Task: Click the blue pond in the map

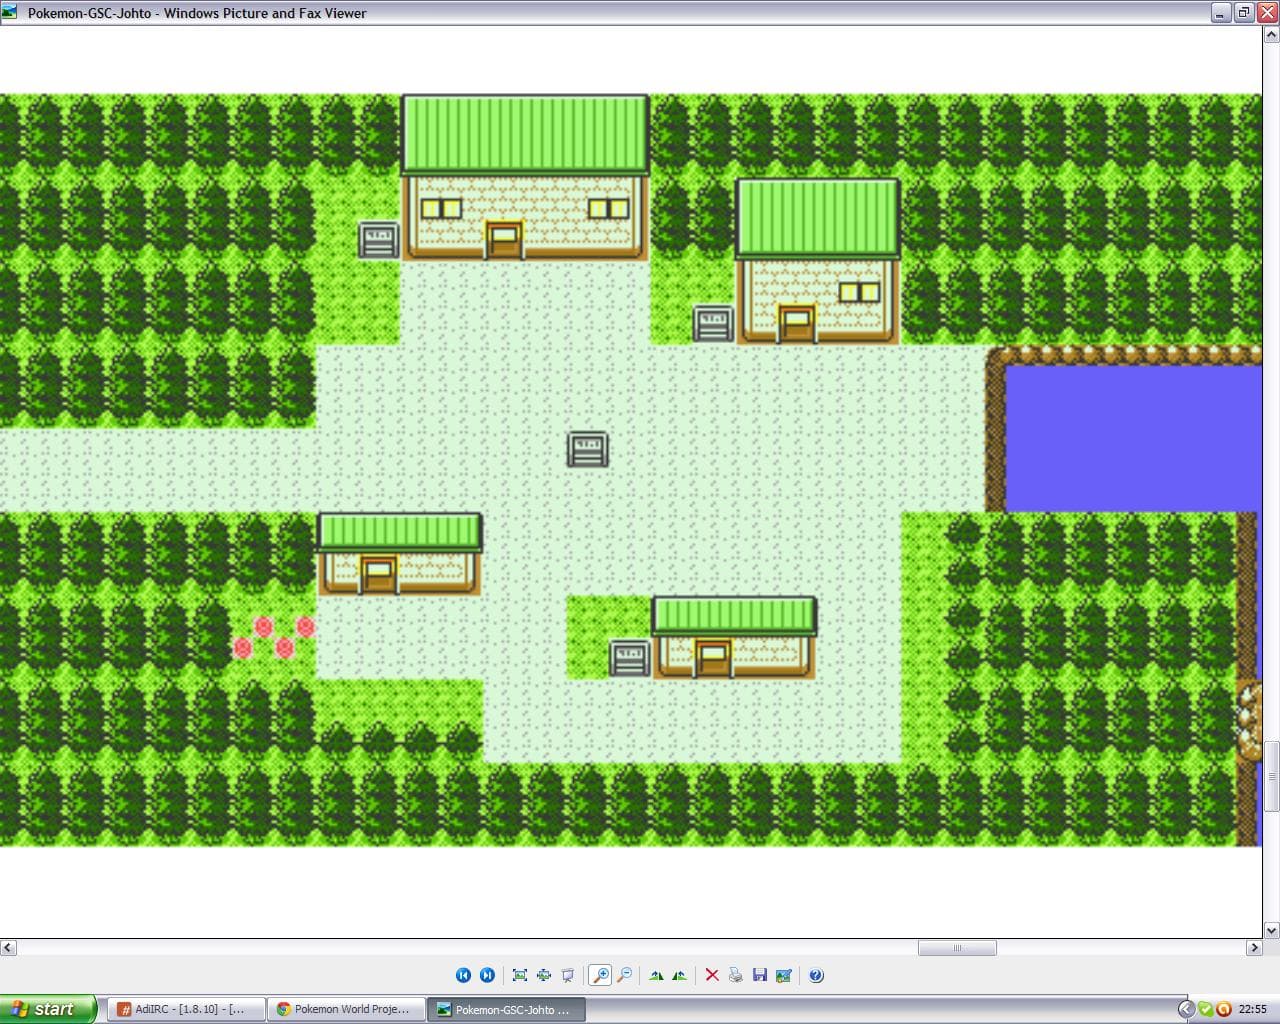Action: 1133,438
